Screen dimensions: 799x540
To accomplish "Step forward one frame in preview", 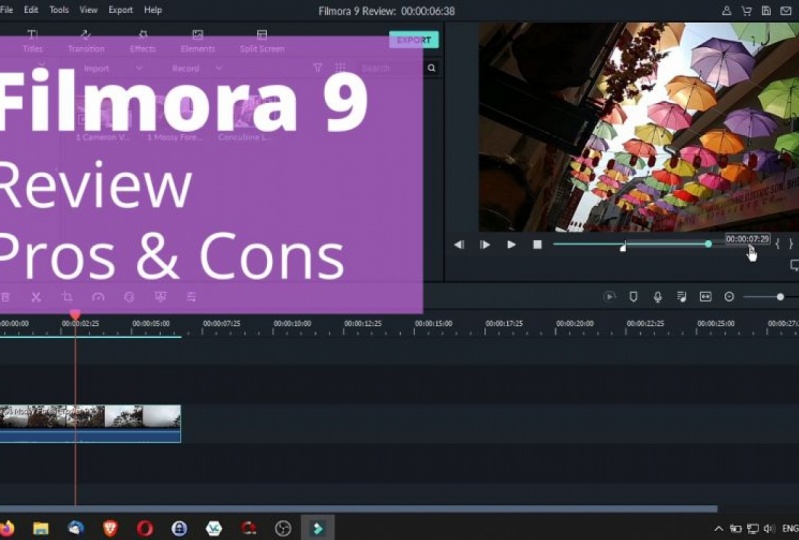I will pos(485,245).
